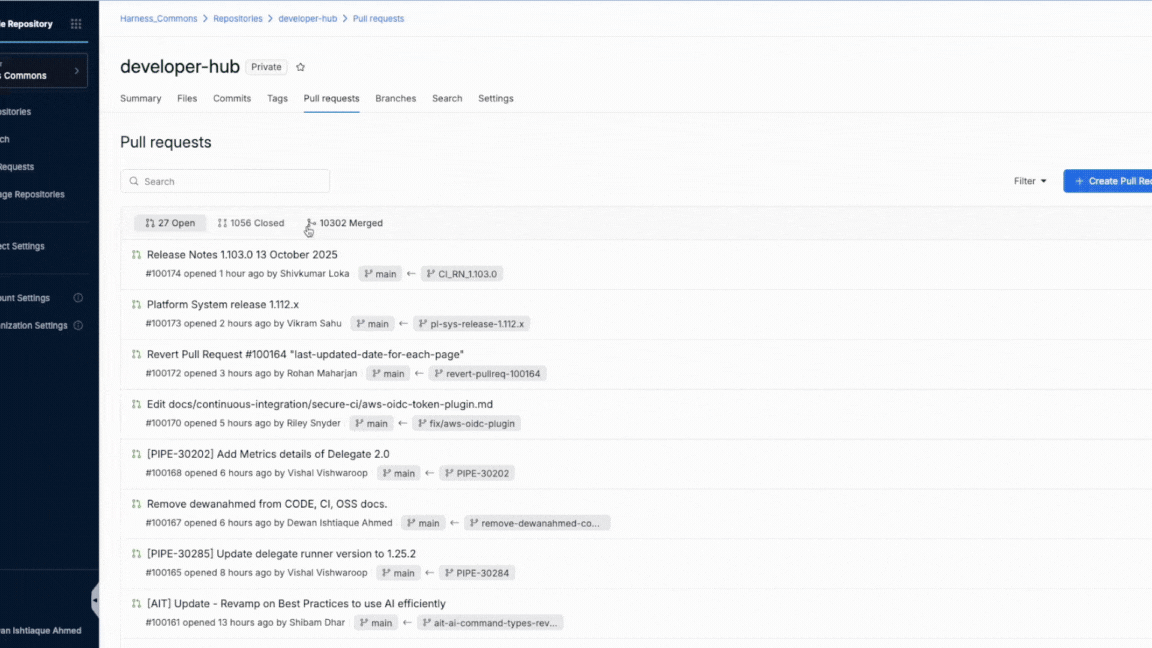Image resolution: width=1152 pixels, height=648 pixels.
Task: Open Organization Settings in sidebar
Action: tap(34, 325)
